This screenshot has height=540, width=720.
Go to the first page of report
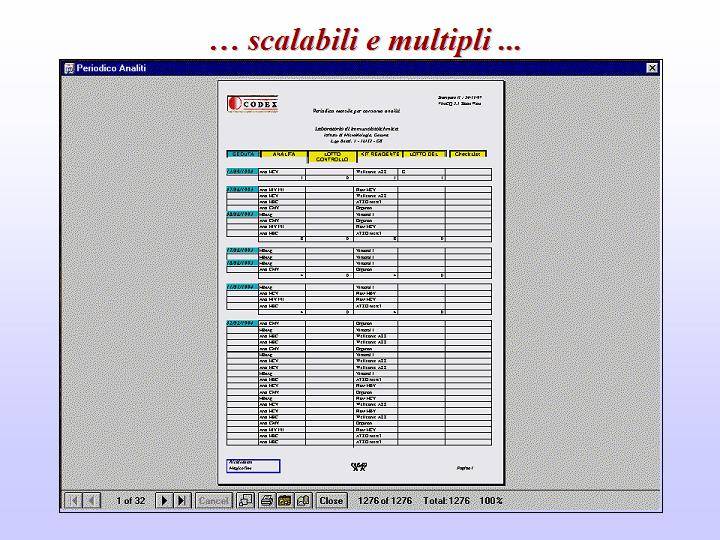(x=74, y=500)
